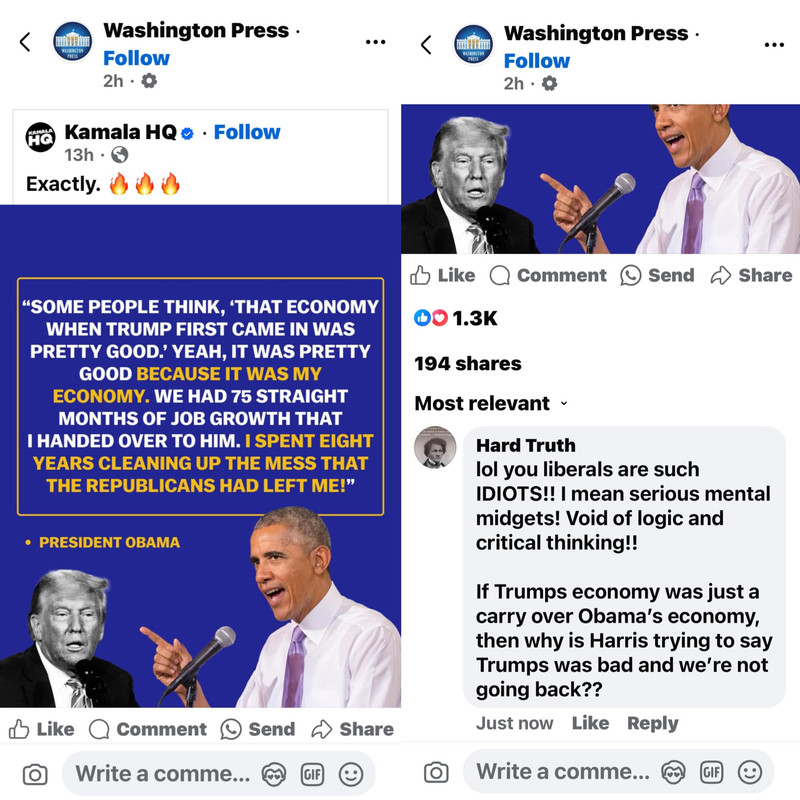Reply to the Hard Truth comment
Viewport: 800px width, 800px height.
point(653,723)
